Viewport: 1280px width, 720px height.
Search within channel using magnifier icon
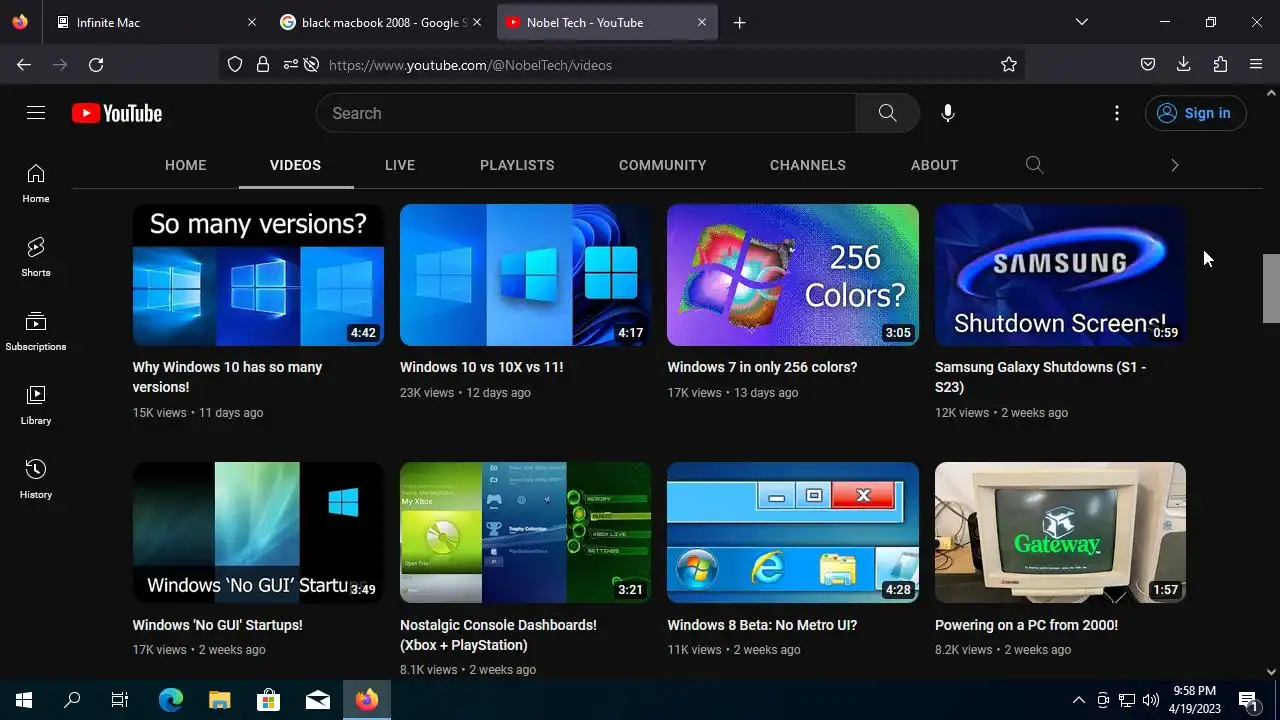1035,165
